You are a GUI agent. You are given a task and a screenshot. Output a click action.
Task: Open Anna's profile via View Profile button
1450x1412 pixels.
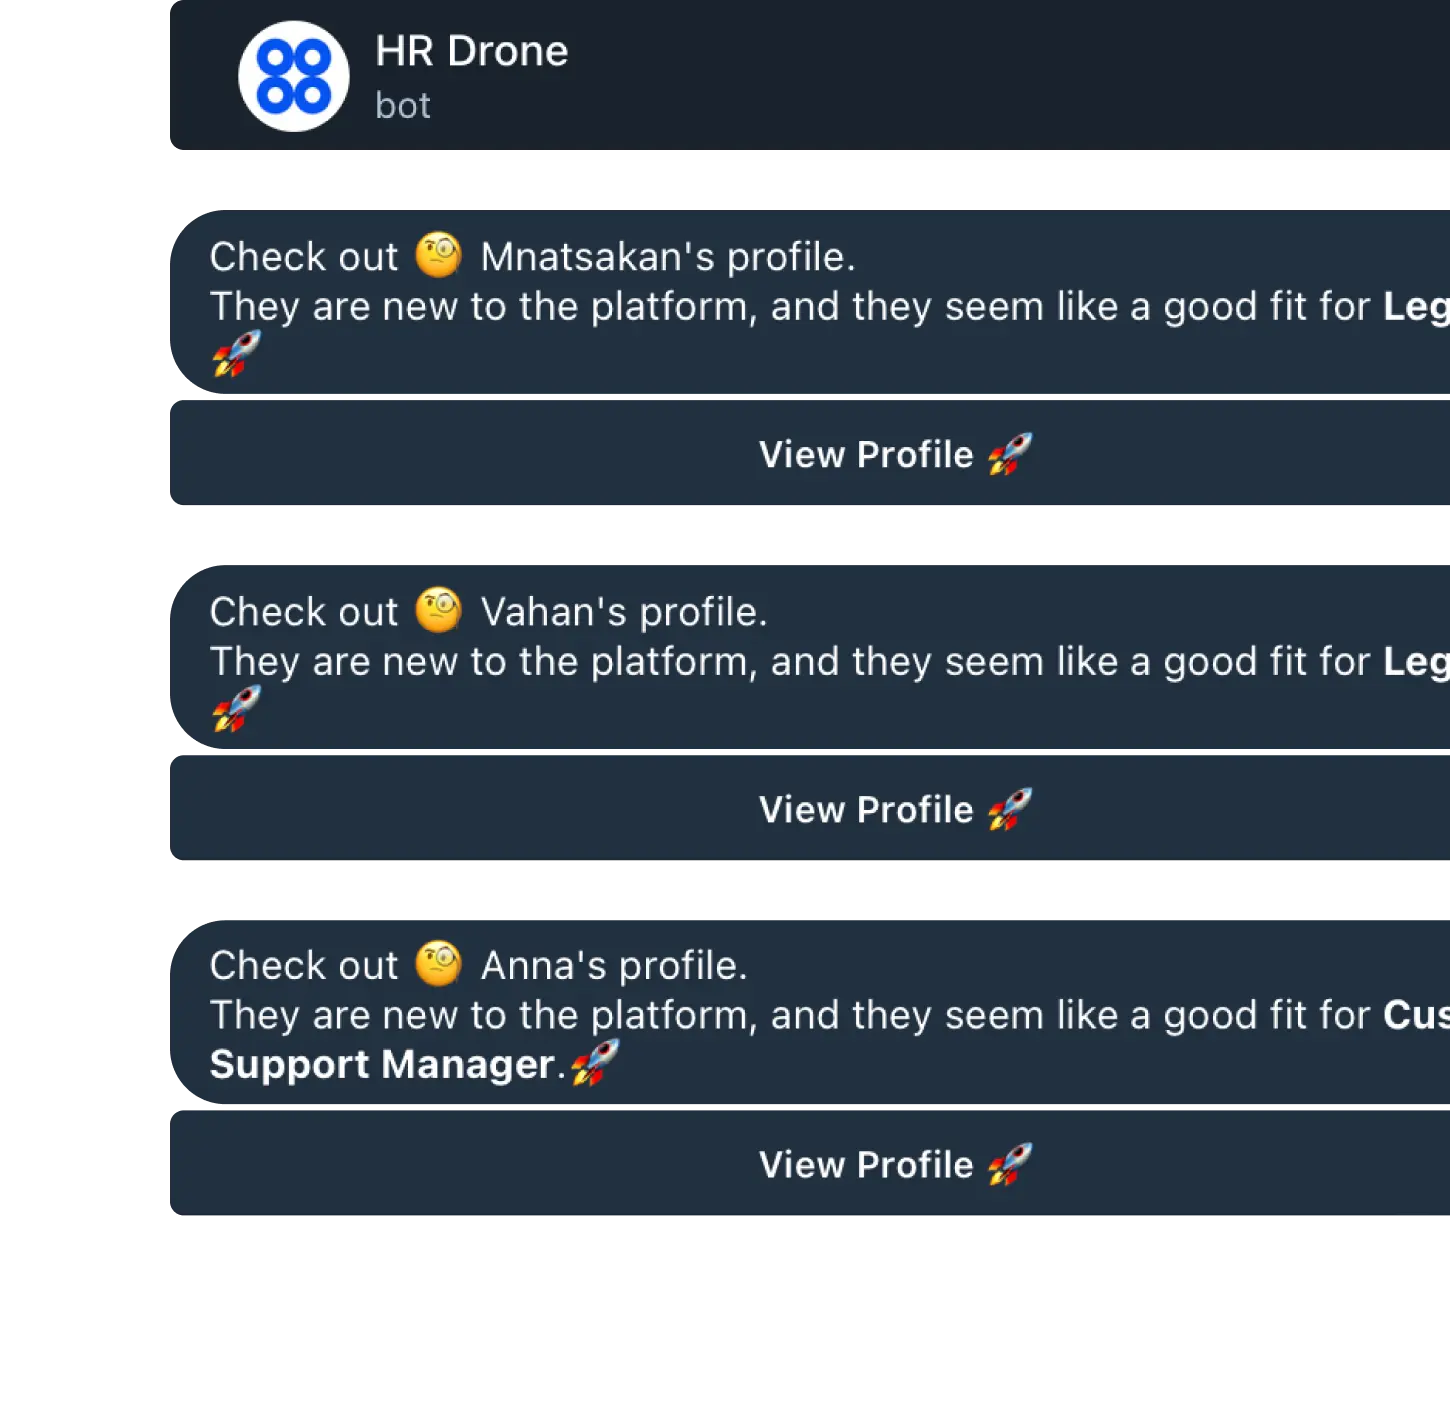pyautogui.click(x=894, y=1164)
